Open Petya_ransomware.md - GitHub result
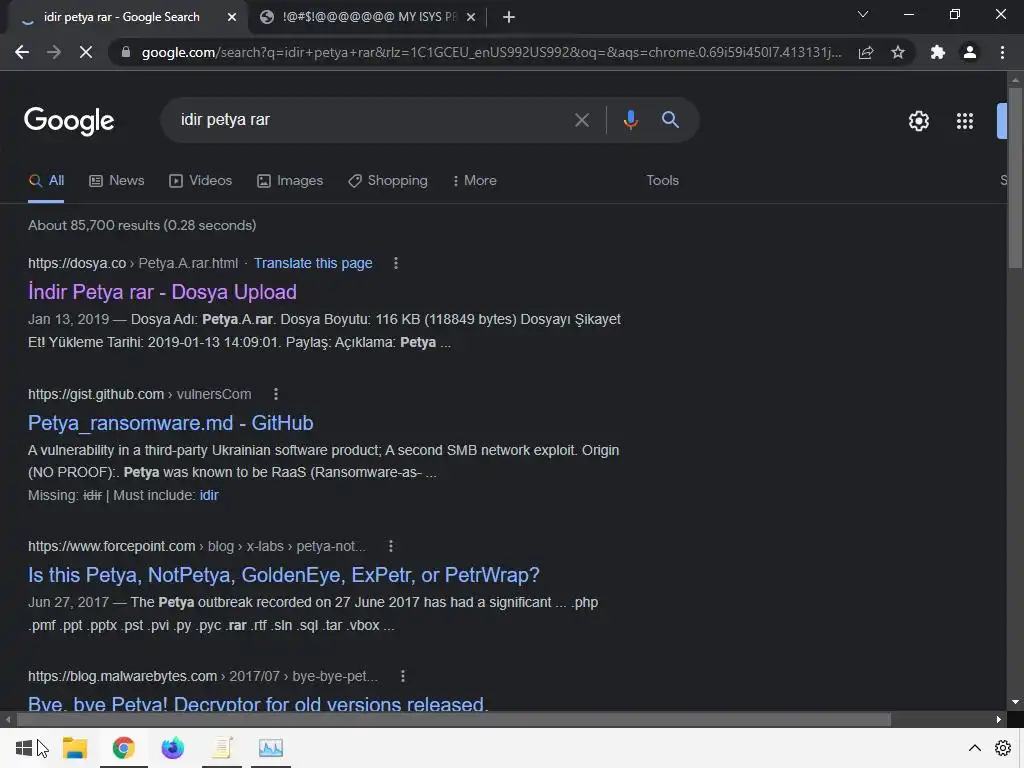Image resolution: width=1024 pixels, height=768 pixels. [170, 423]
